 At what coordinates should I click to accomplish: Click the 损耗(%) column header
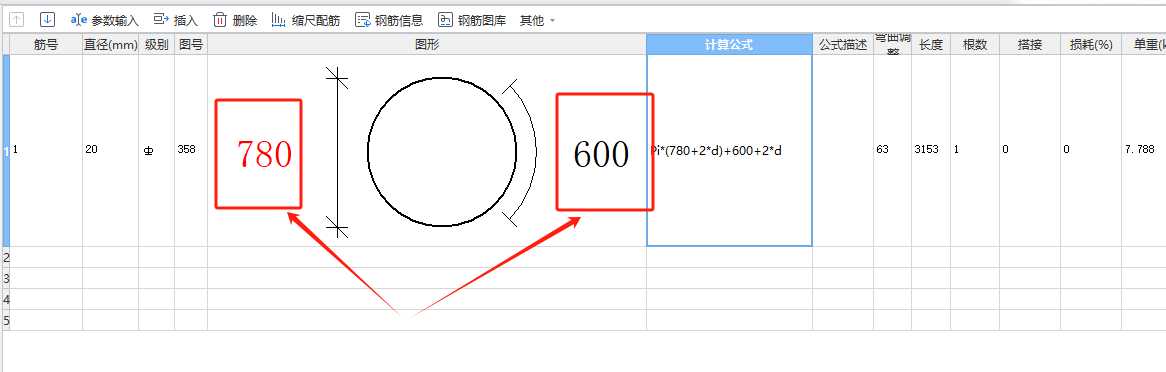[x=1091, y=45]
